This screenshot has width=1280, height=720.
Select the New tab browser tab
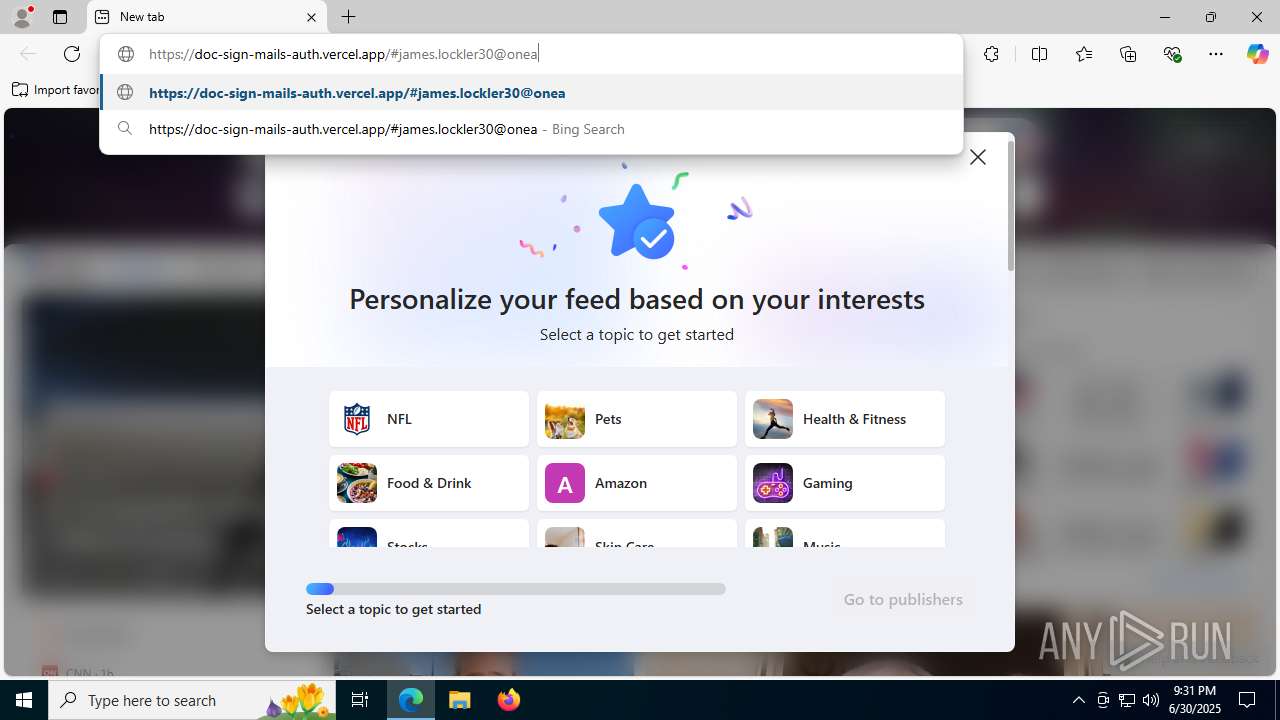coord(207,17)
